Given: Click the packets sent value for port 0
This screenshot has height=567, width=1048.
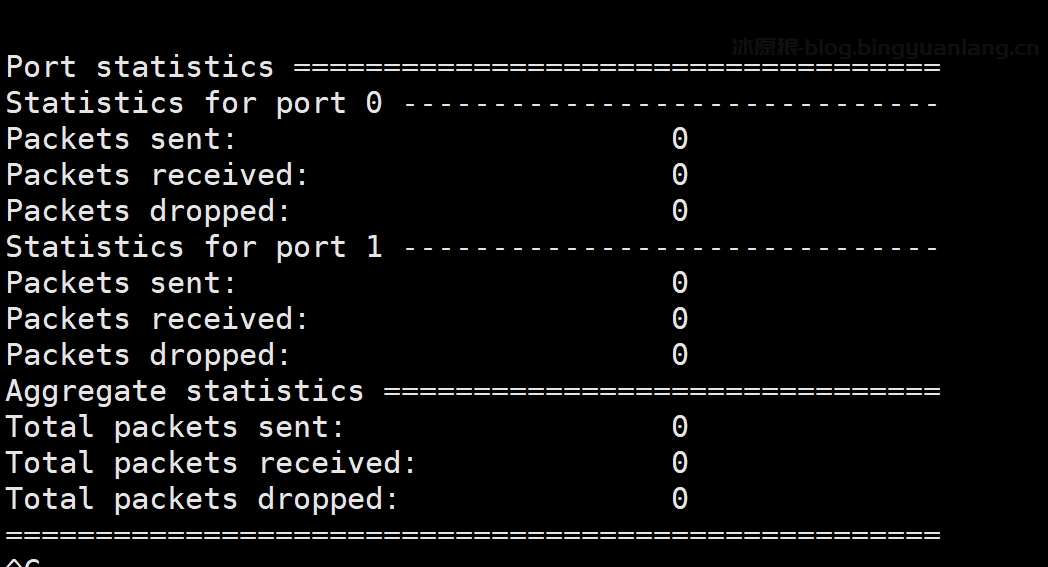Looking at the screenshot, I should pos(680,139).
